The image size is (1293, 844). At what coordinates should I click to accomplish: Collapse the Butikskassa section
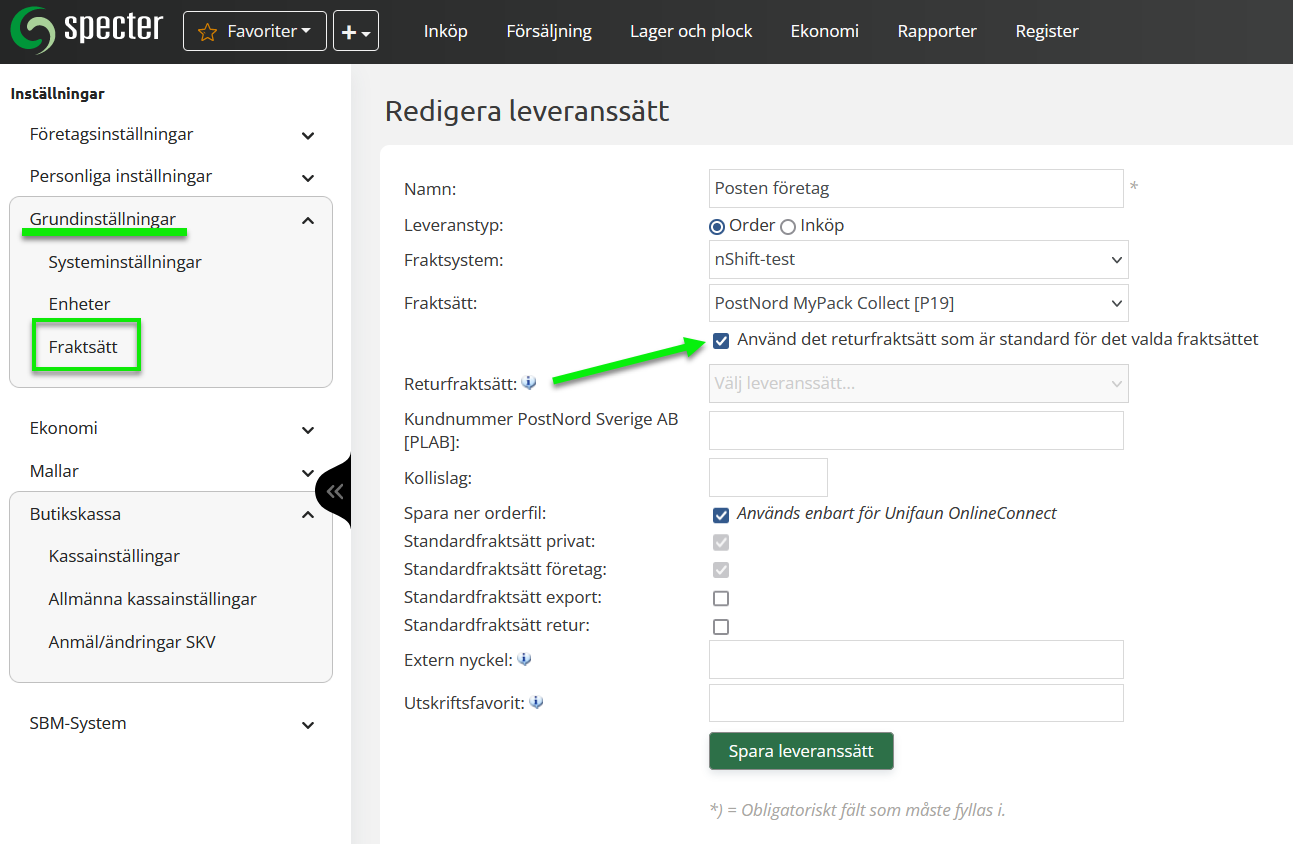(x=308, y=515)
